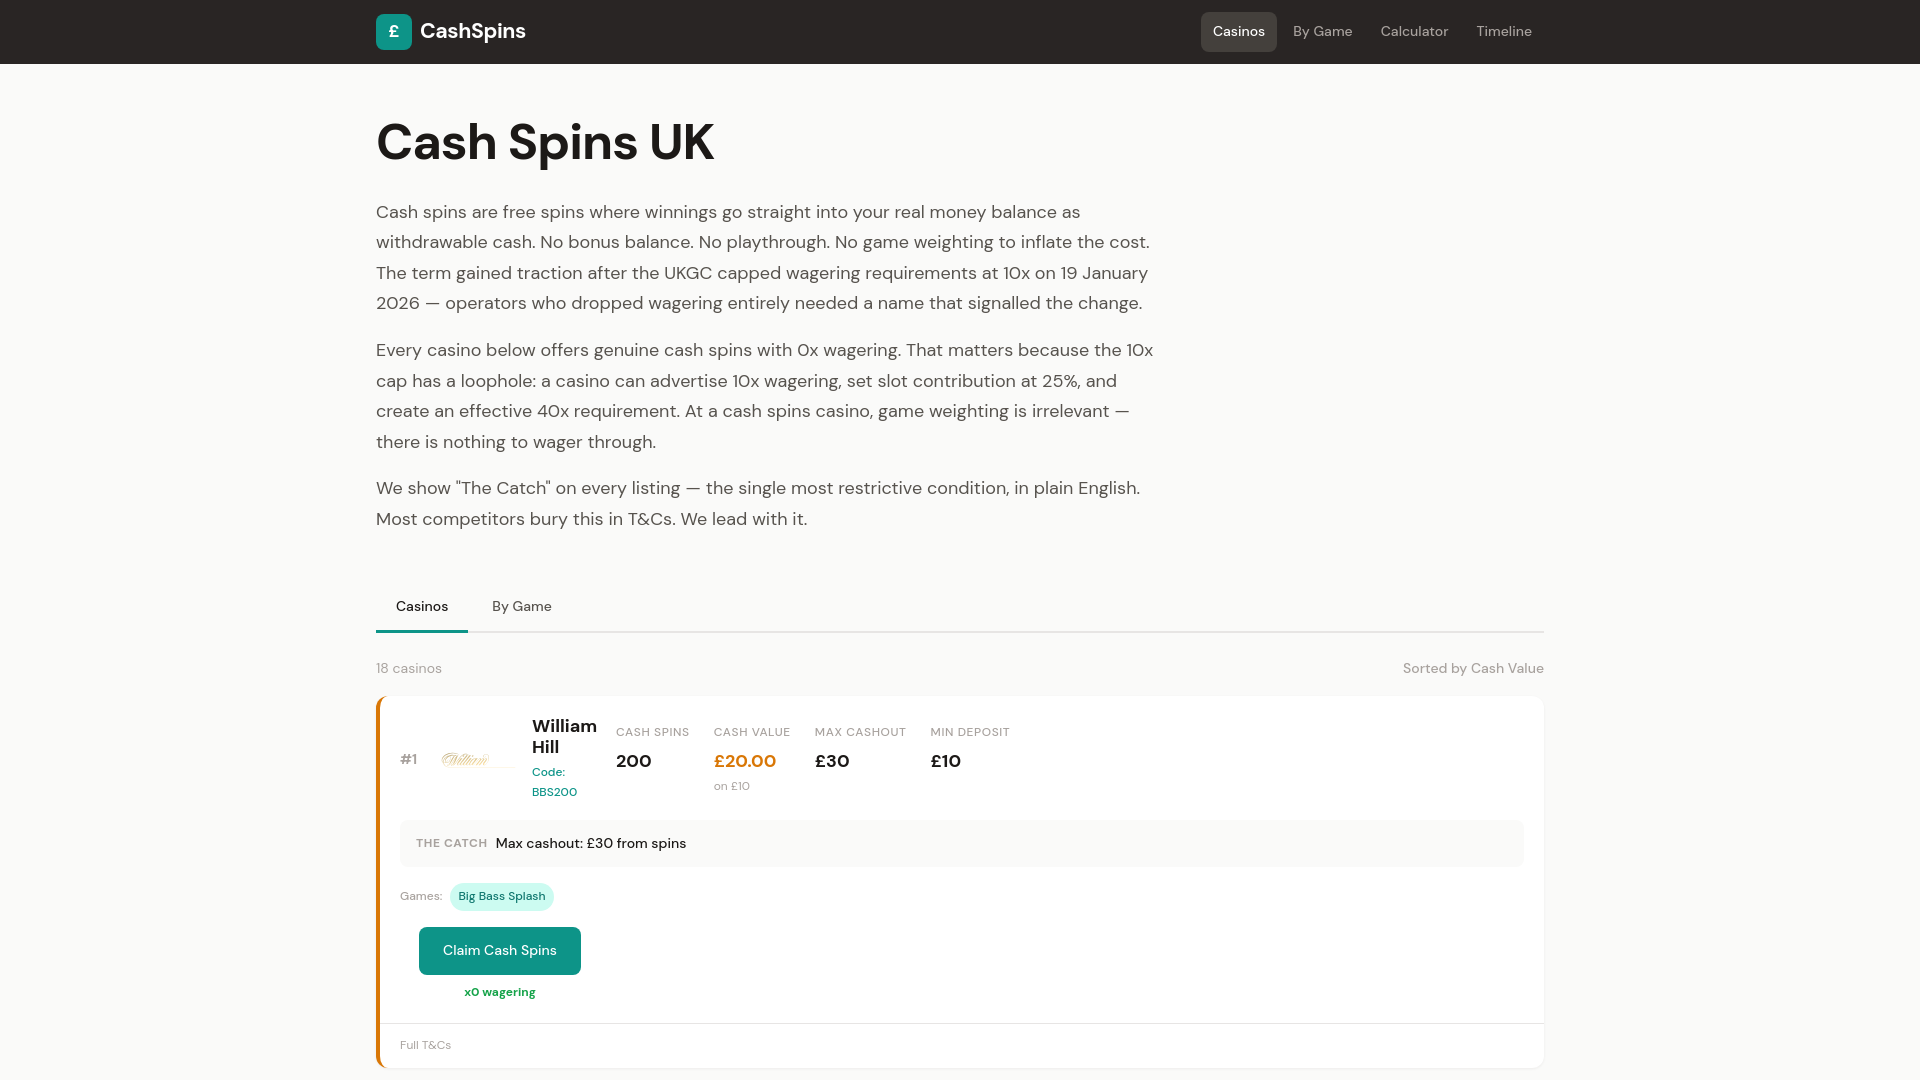Open the Timeline page
Image resolution: width=1920 pixels, height=1080 pixels.
[x=1503, y=32]
